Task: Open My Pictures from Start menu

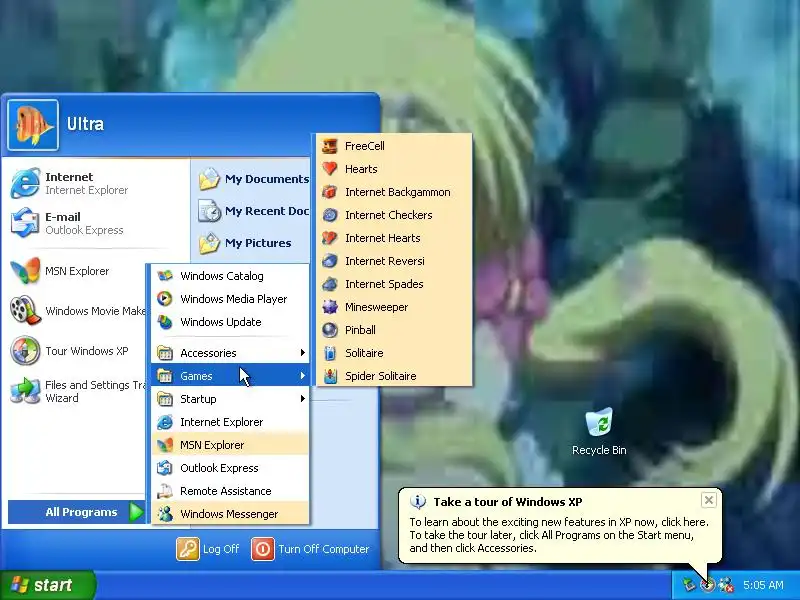Action: [245, 243]
